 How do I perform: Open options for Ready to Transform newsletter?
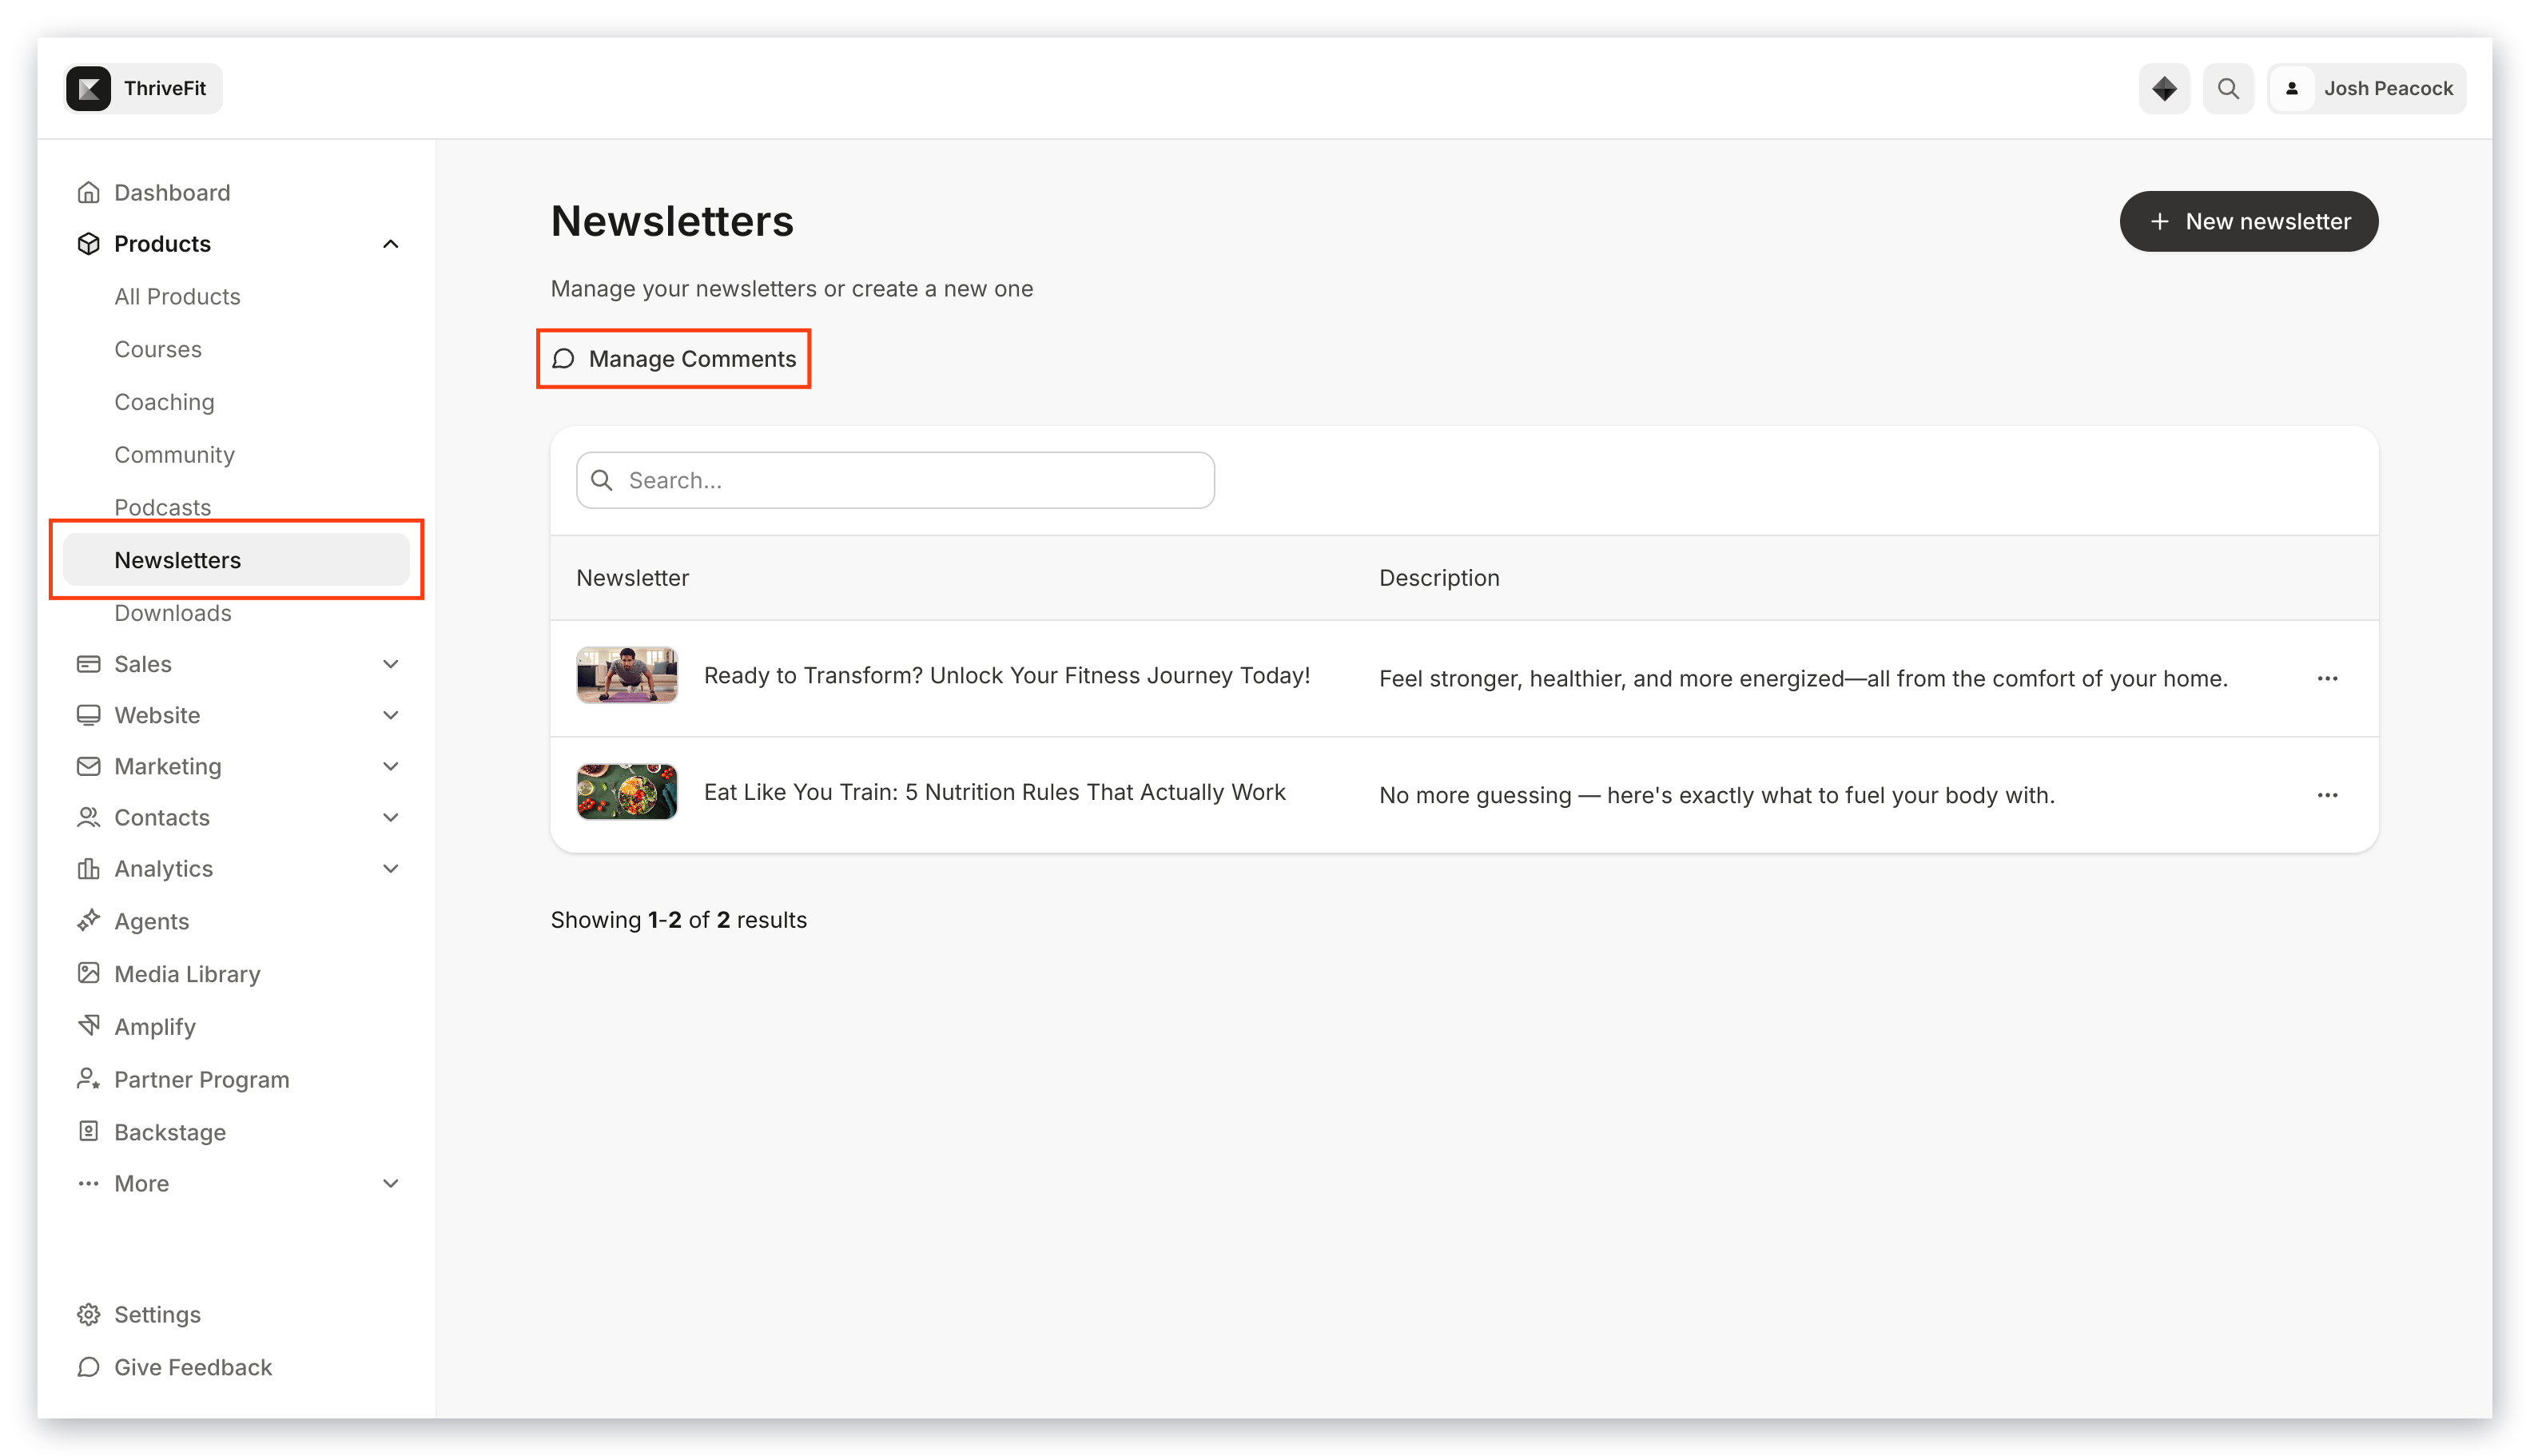tap(2327, 678)
